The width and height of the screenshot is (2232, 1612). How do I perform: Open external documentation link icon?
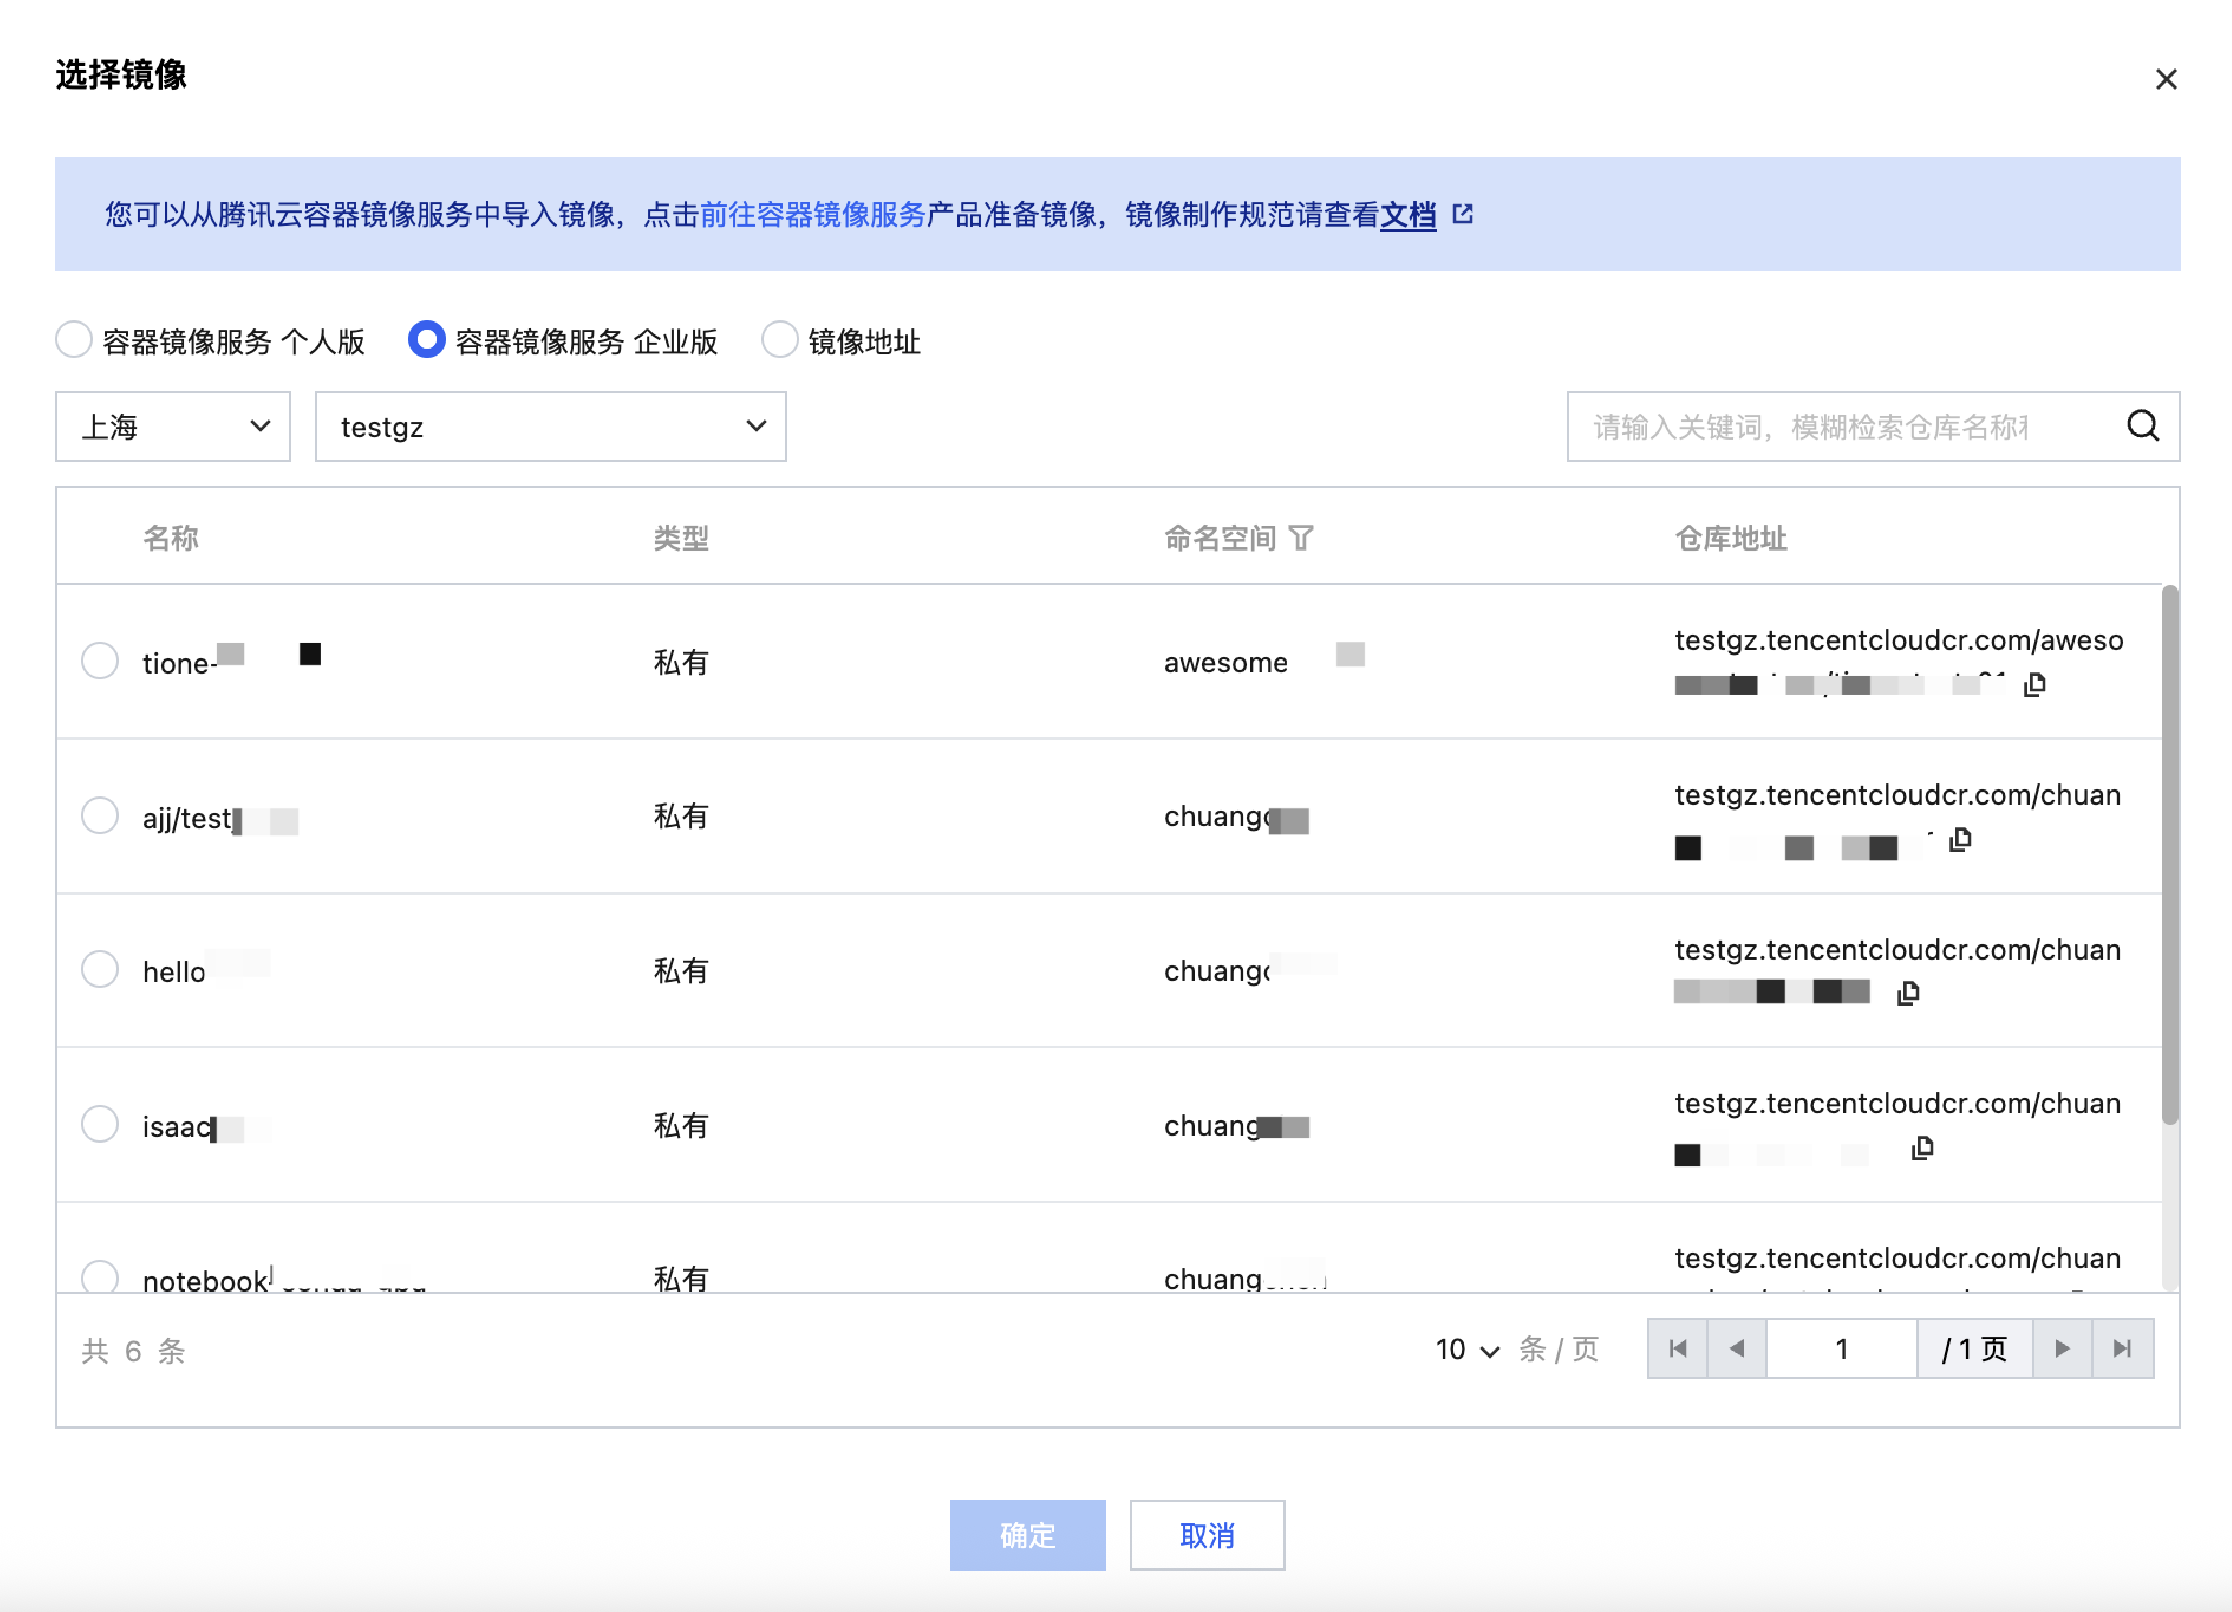pyautogui.click(x=1462, y=214)
